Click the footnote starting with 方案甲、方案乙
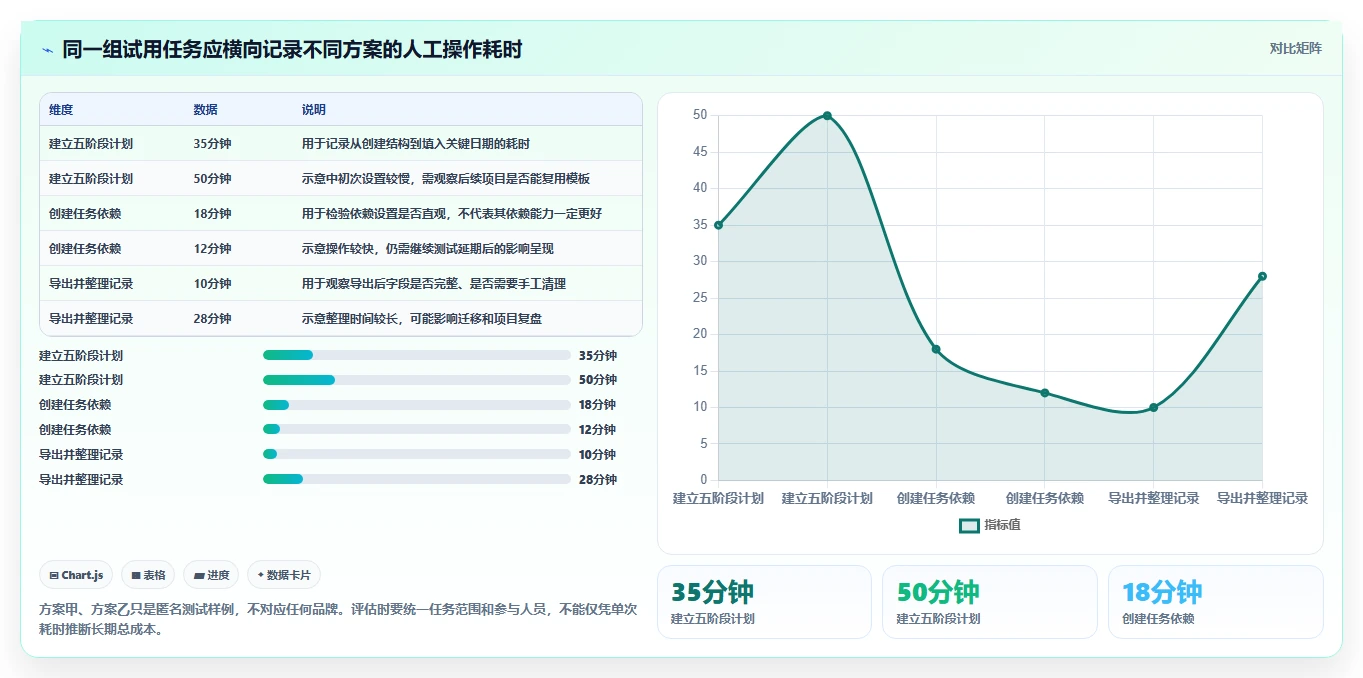 (x=338, y=619)
